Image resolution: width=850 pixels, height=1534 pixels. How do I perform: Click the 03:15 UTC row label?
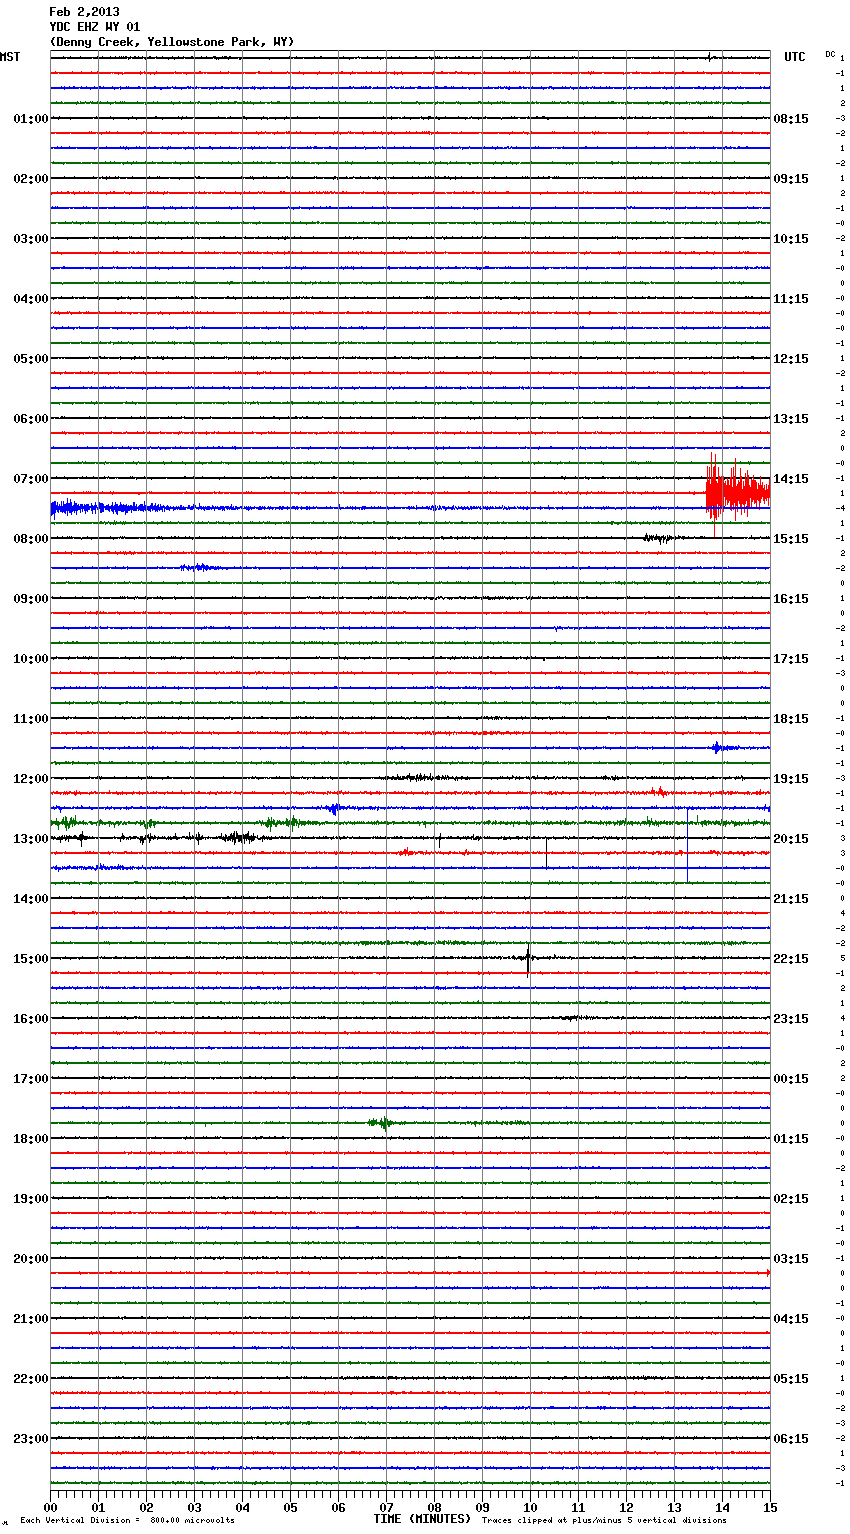click(x=791, y=1259)
